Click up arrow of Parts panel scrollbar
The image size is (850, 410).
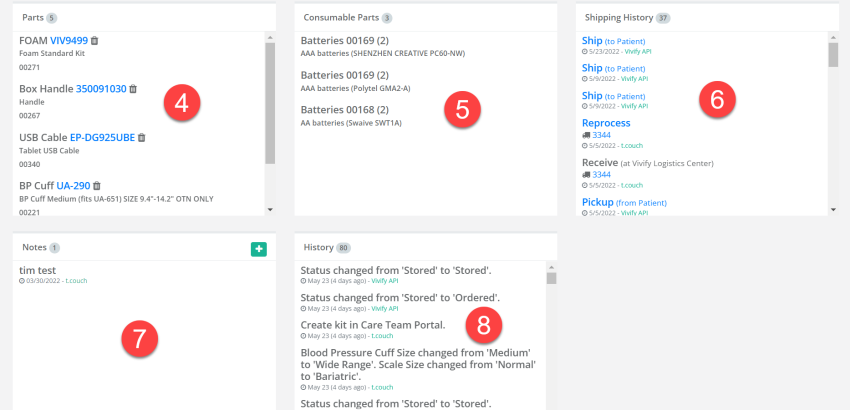[x=269, y=37]
